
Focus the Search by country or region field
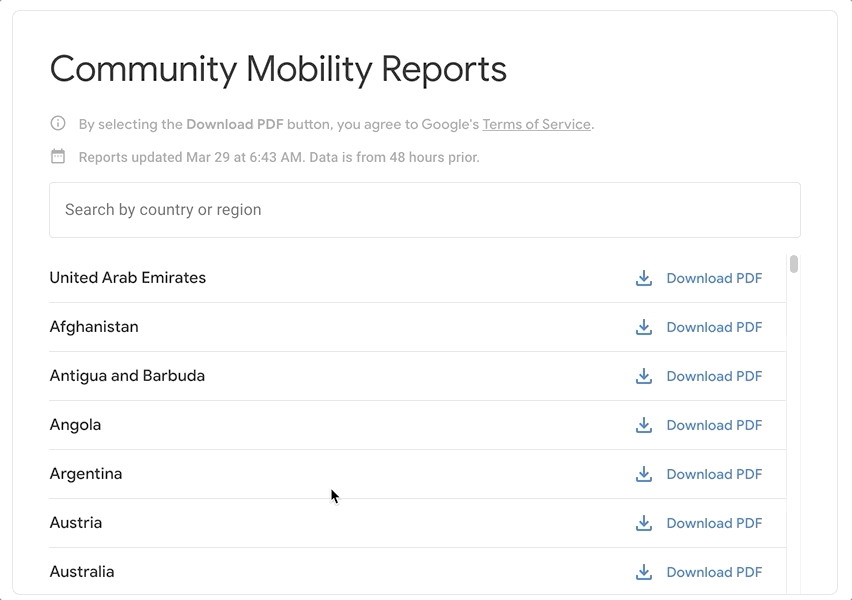(x=424, y=210)
